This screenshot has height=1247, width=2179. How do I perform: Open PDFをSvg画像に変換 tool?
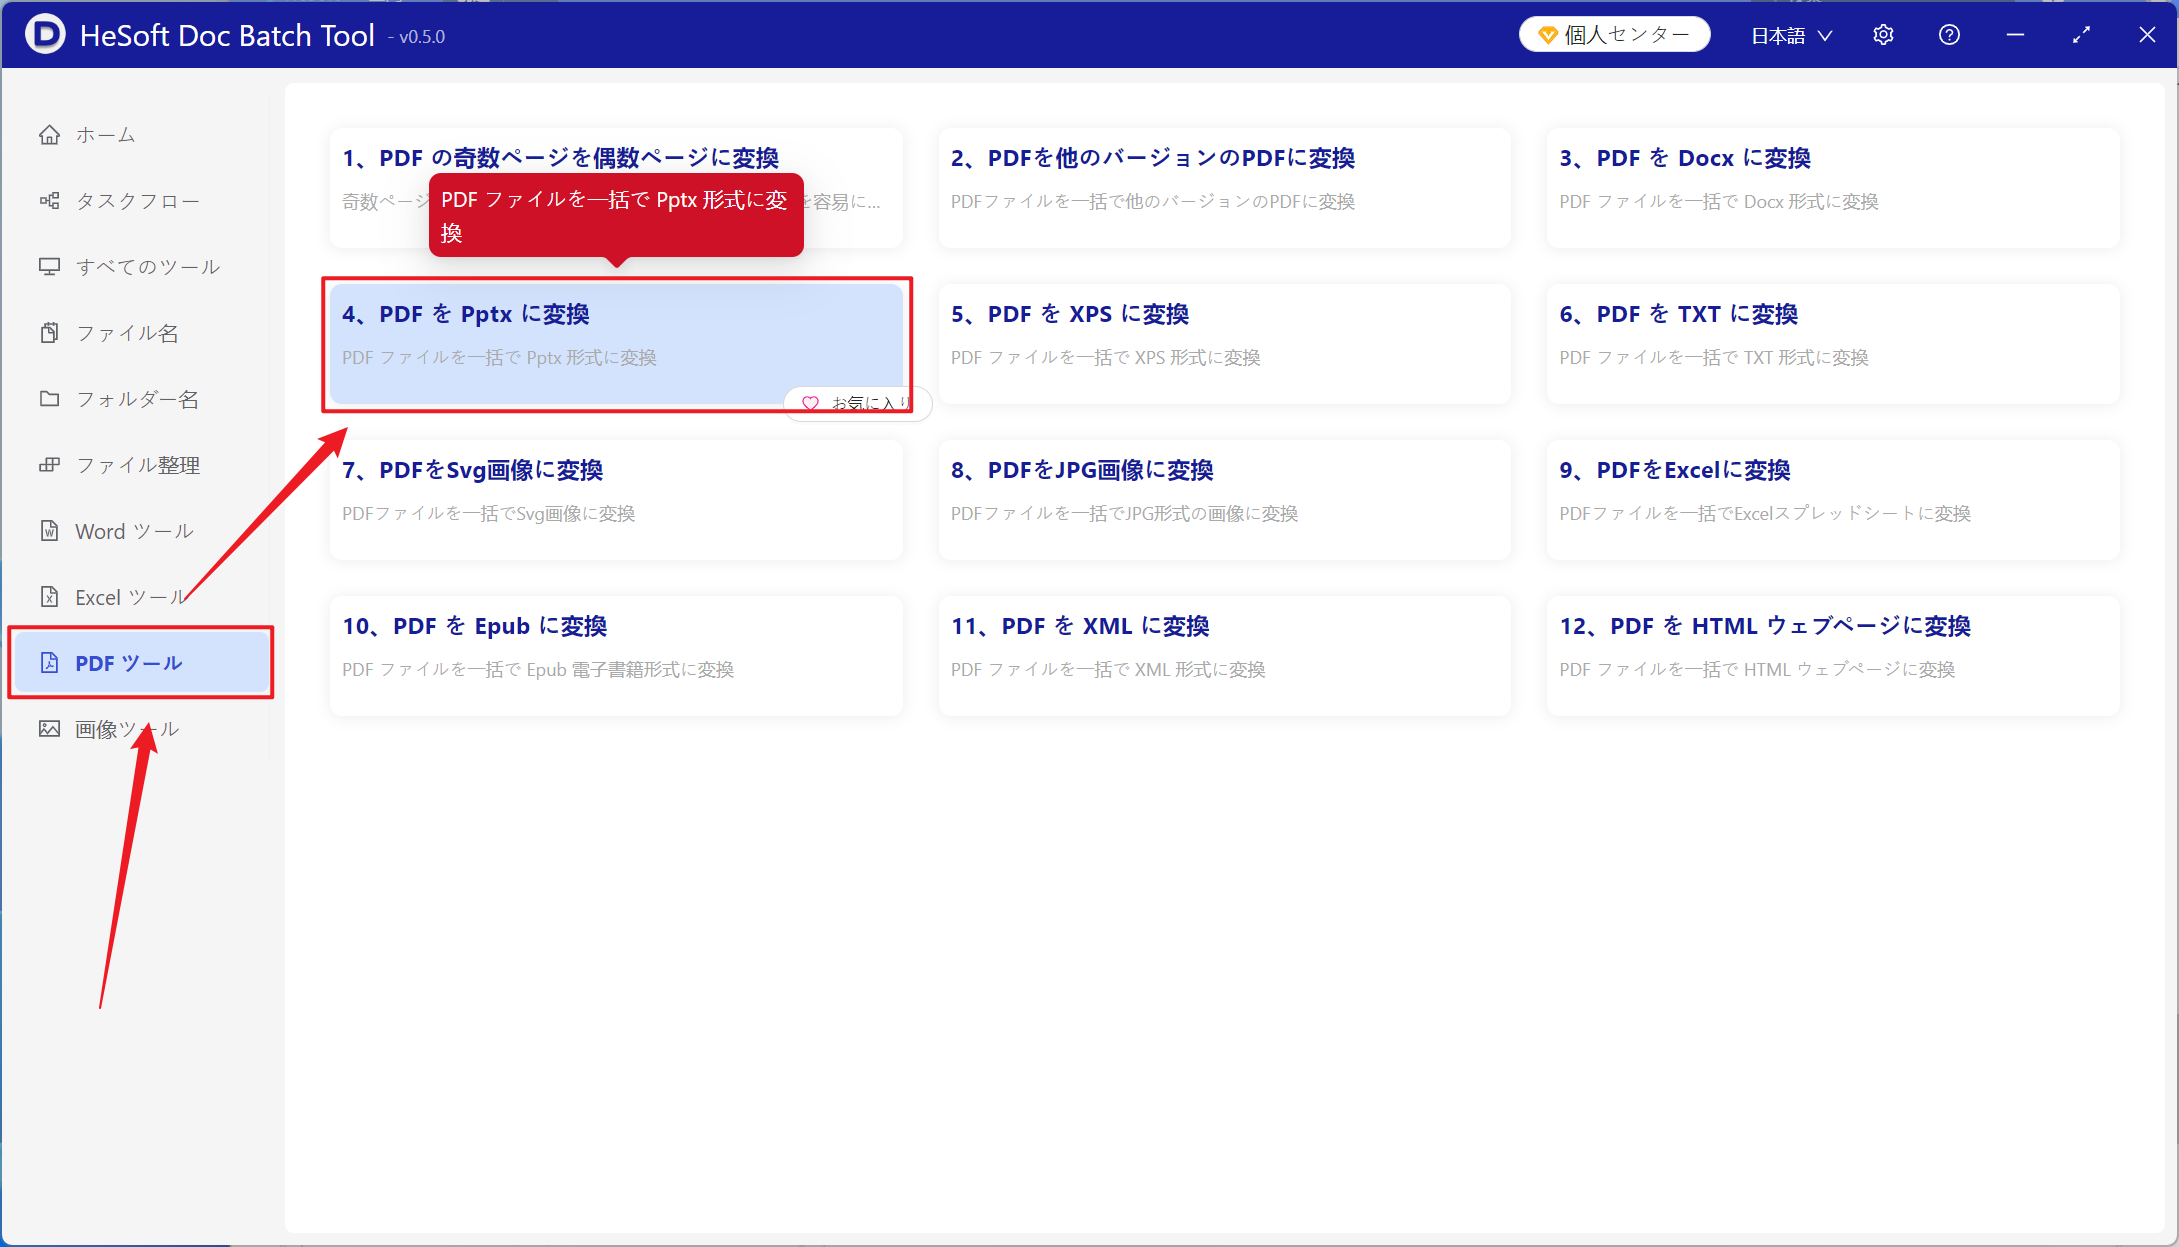[616, 500]
